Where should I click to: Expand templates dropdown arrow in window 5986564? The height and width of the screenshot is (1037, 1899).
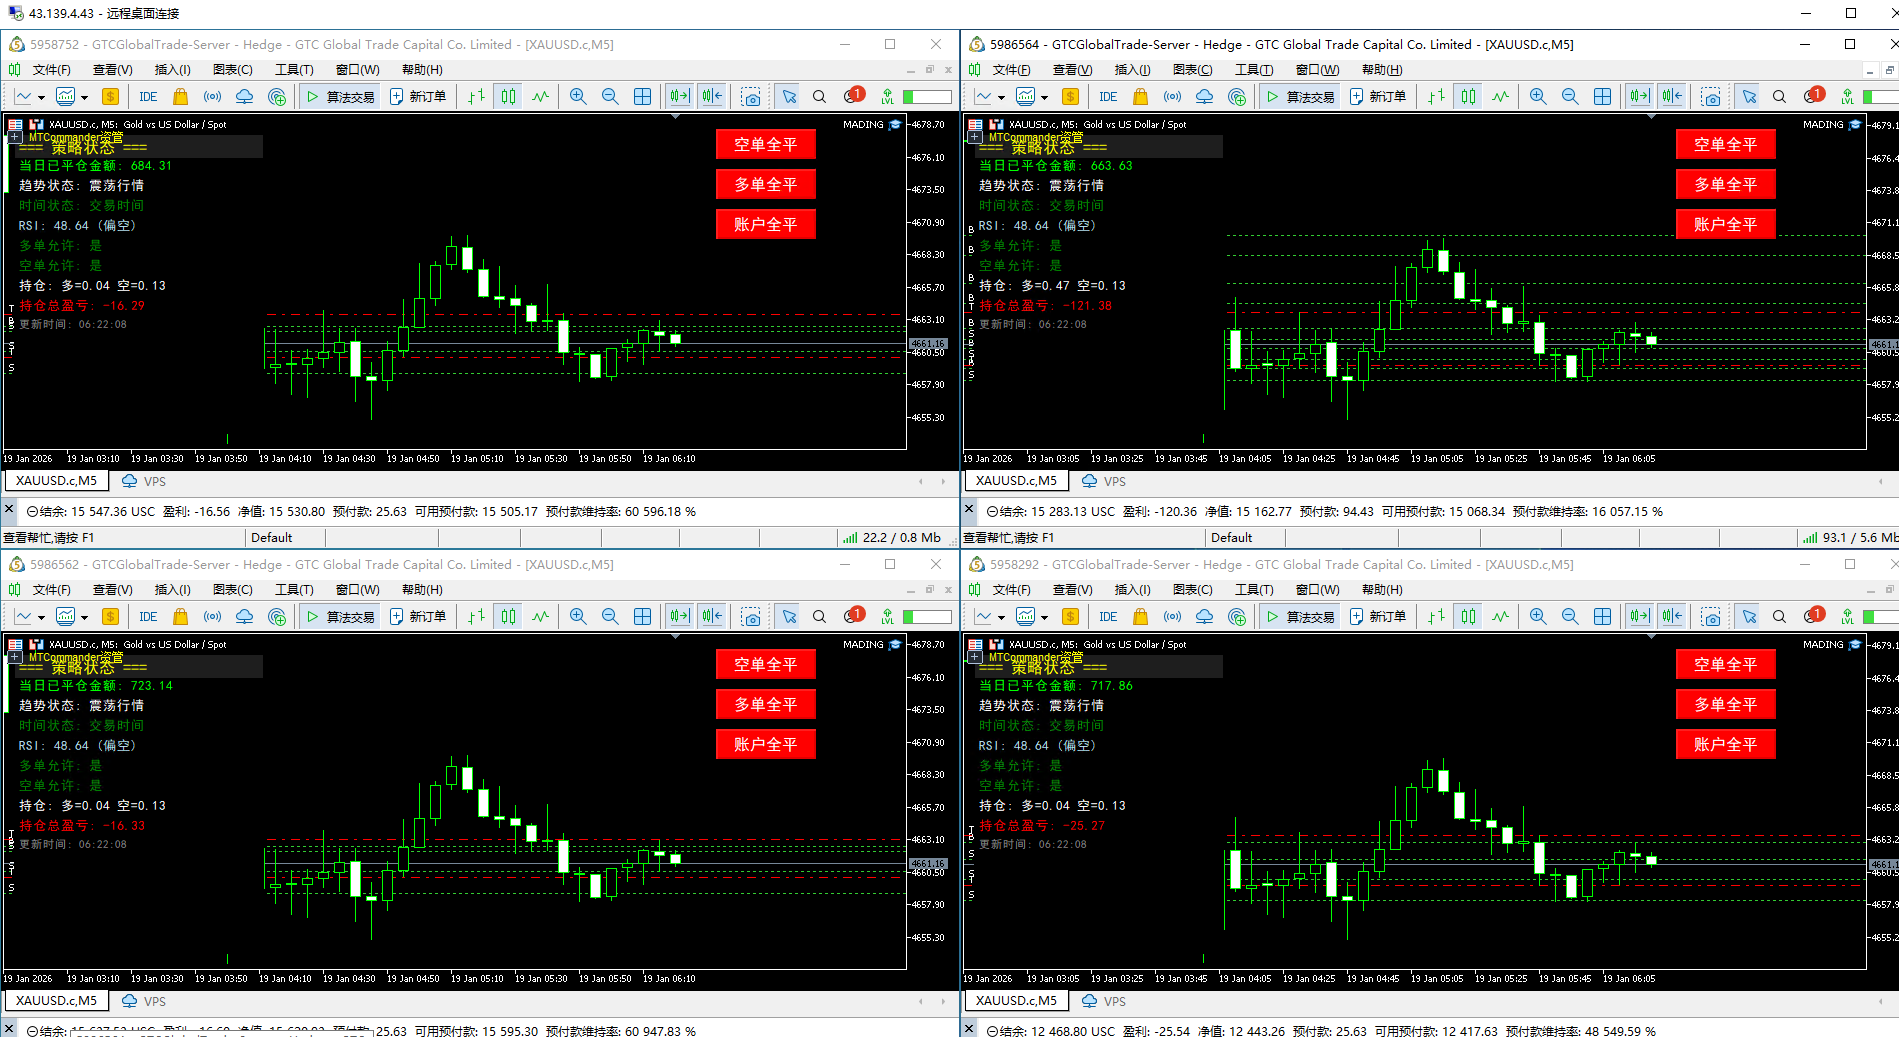[x=1044, y=98]
